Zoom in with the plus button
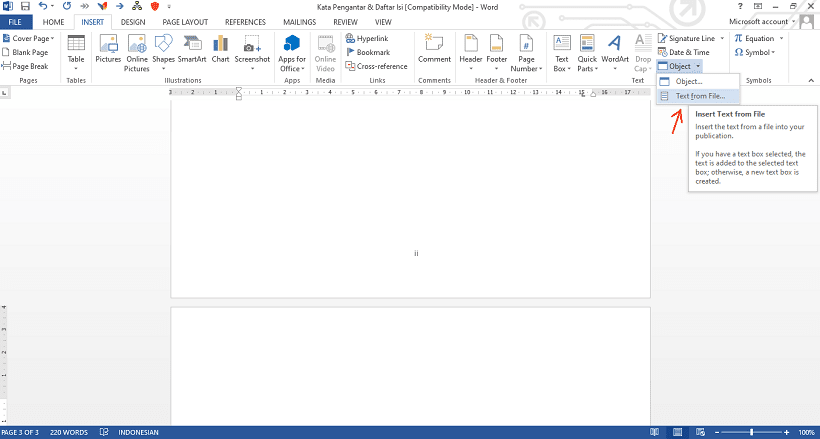820x439 pixels. click(787, 432)
